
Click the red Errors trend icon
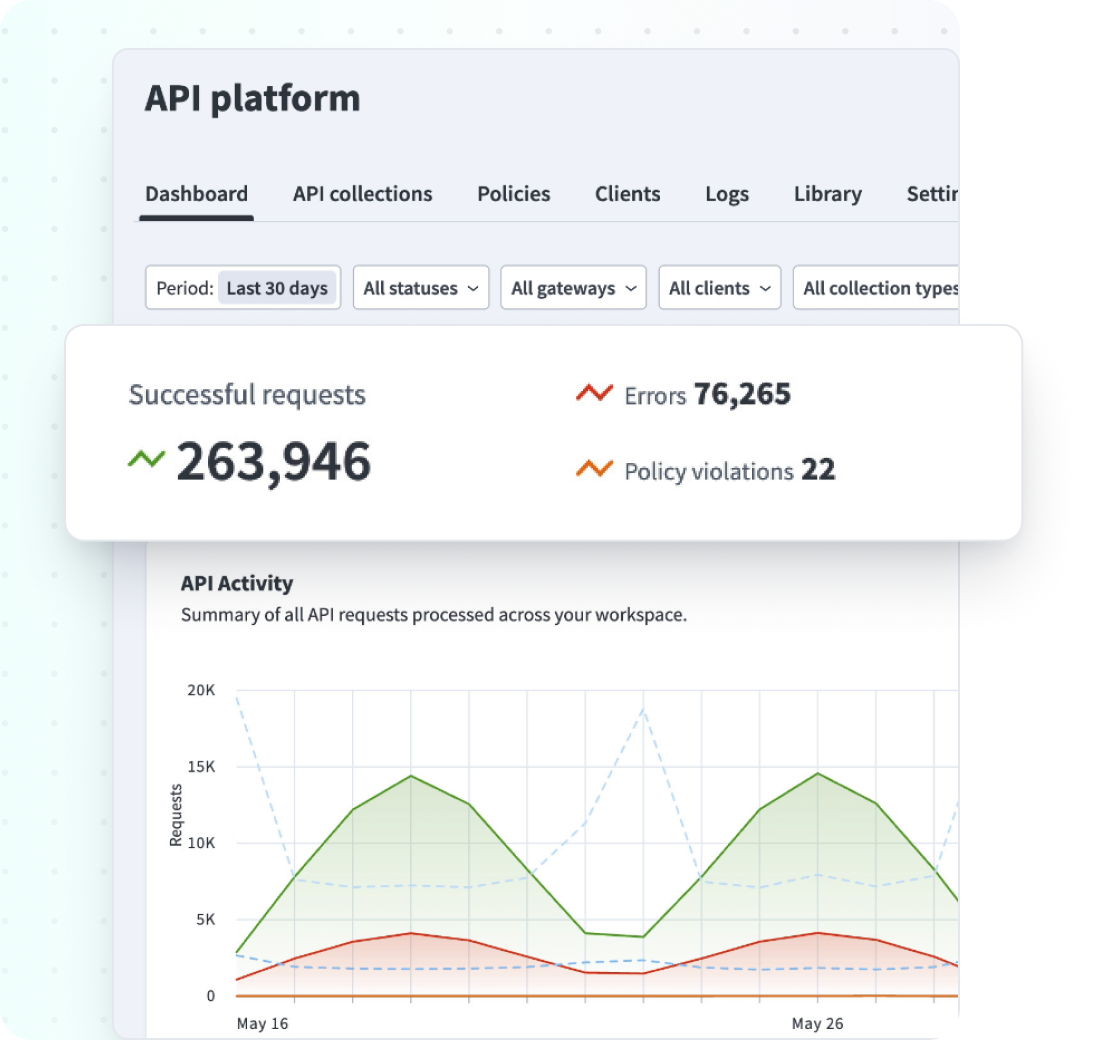click(x=594, y=392)
